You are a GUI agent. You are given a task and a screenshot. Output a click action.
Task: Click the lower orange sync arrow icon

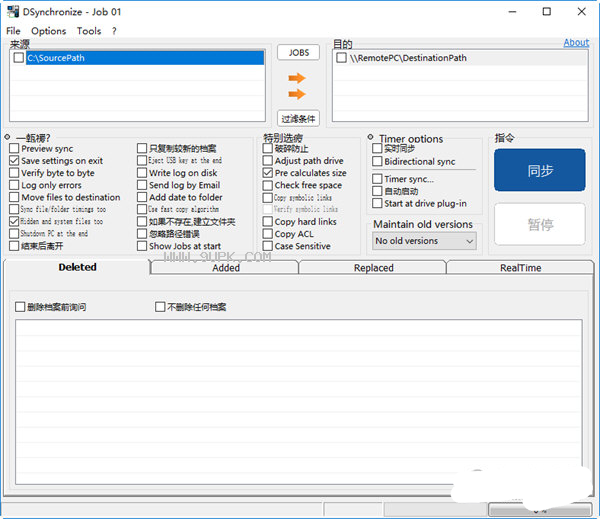tap(297, 94)
